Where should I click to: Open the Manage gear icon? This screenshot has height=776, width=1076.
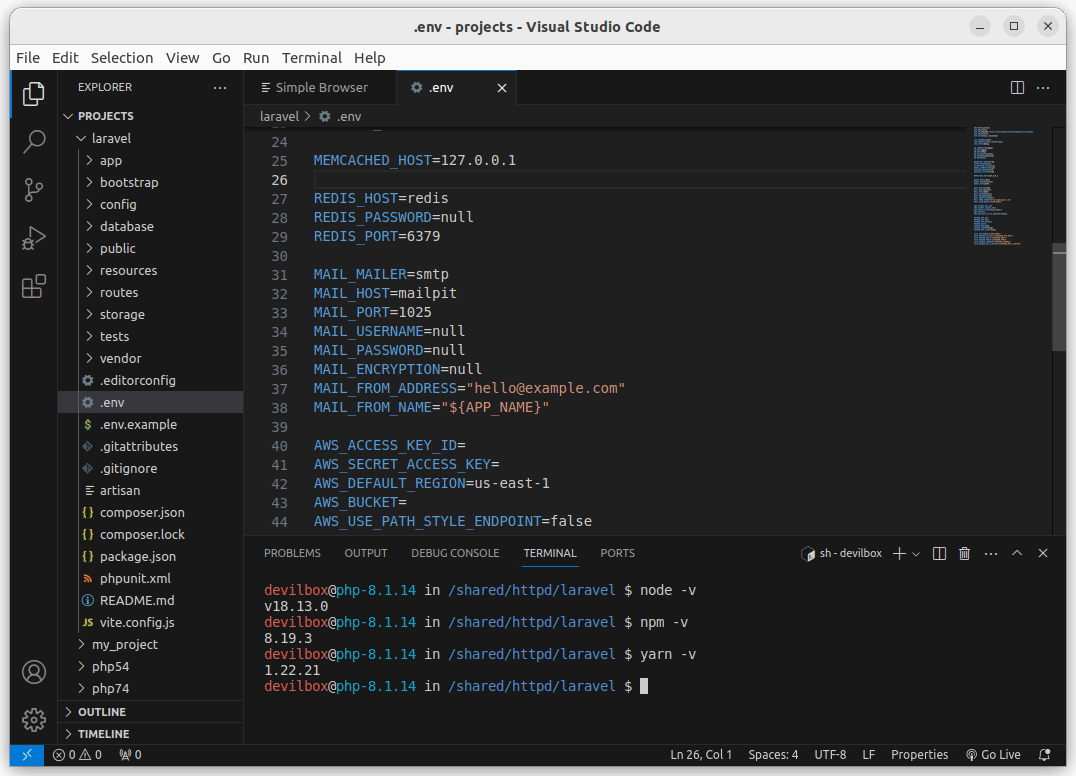point(34,719)
